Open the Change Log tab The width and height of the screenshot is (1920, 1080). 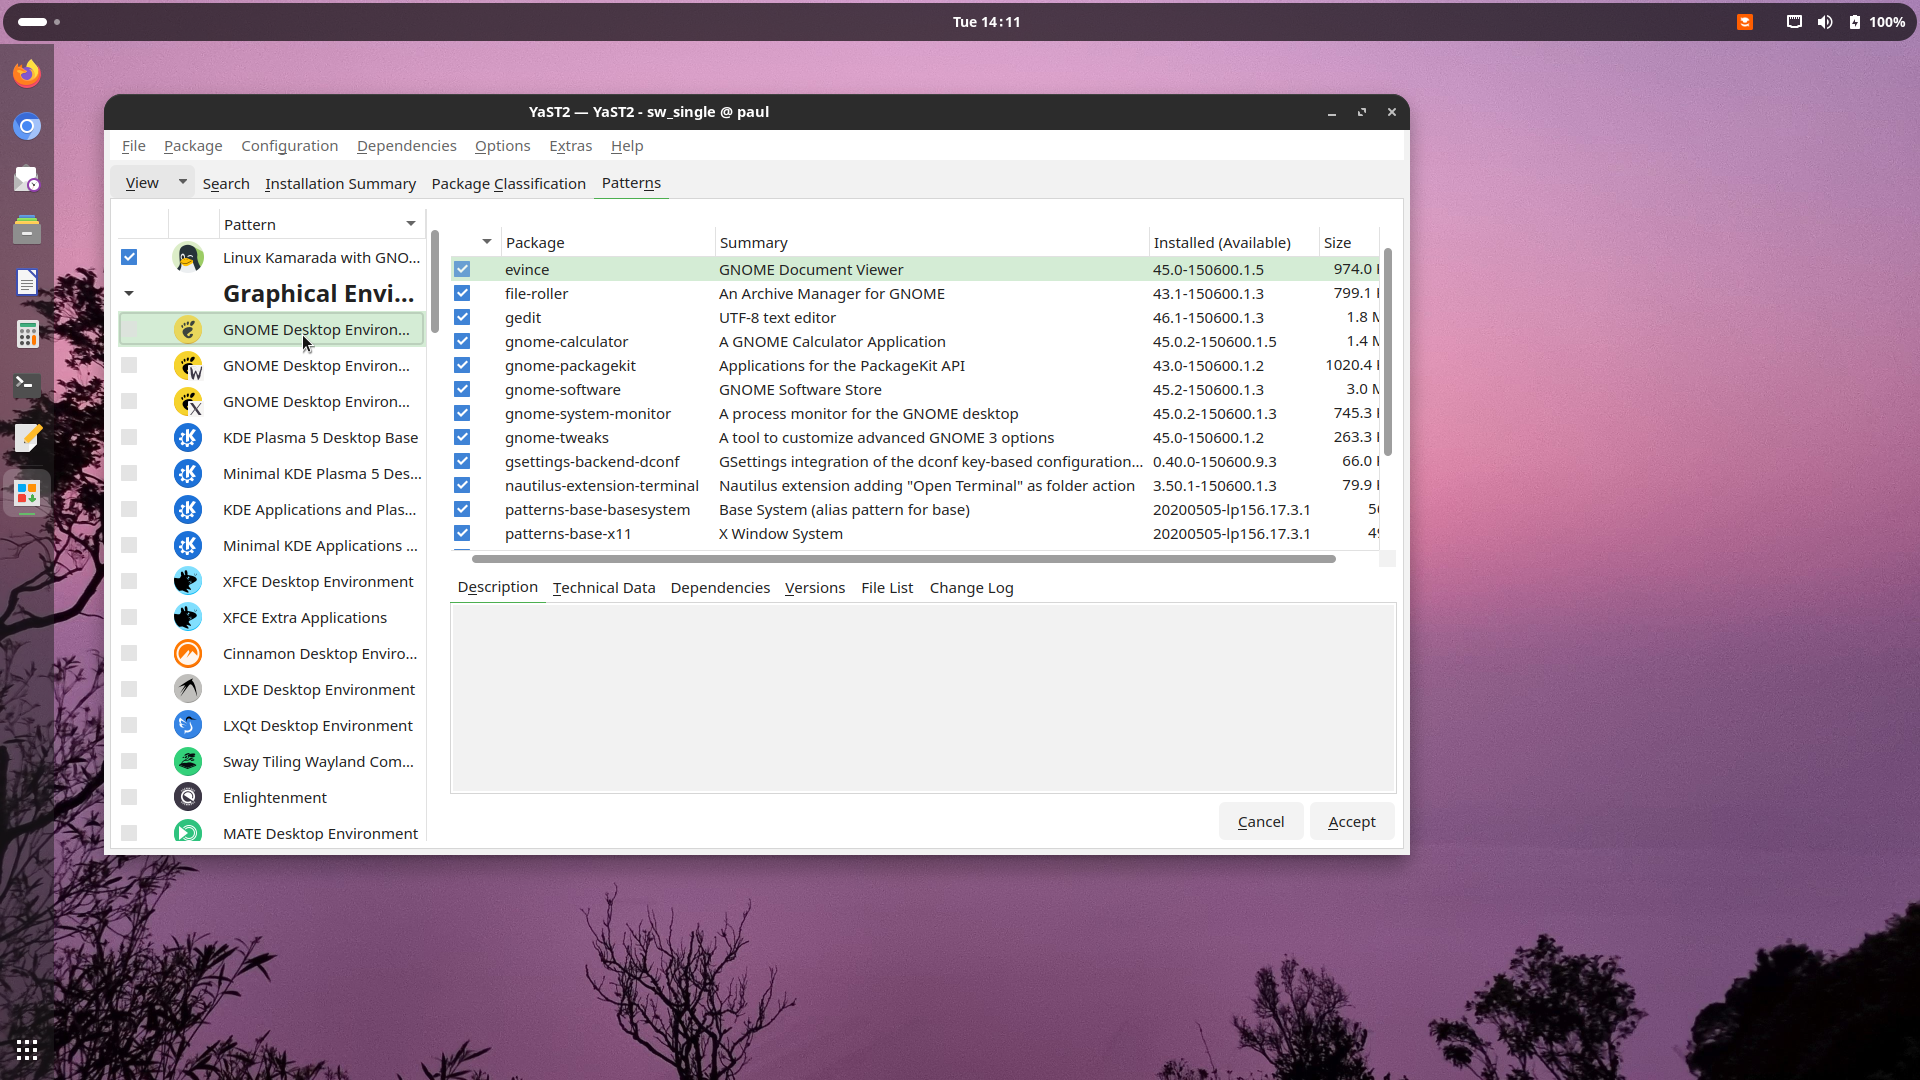(971, 588)
